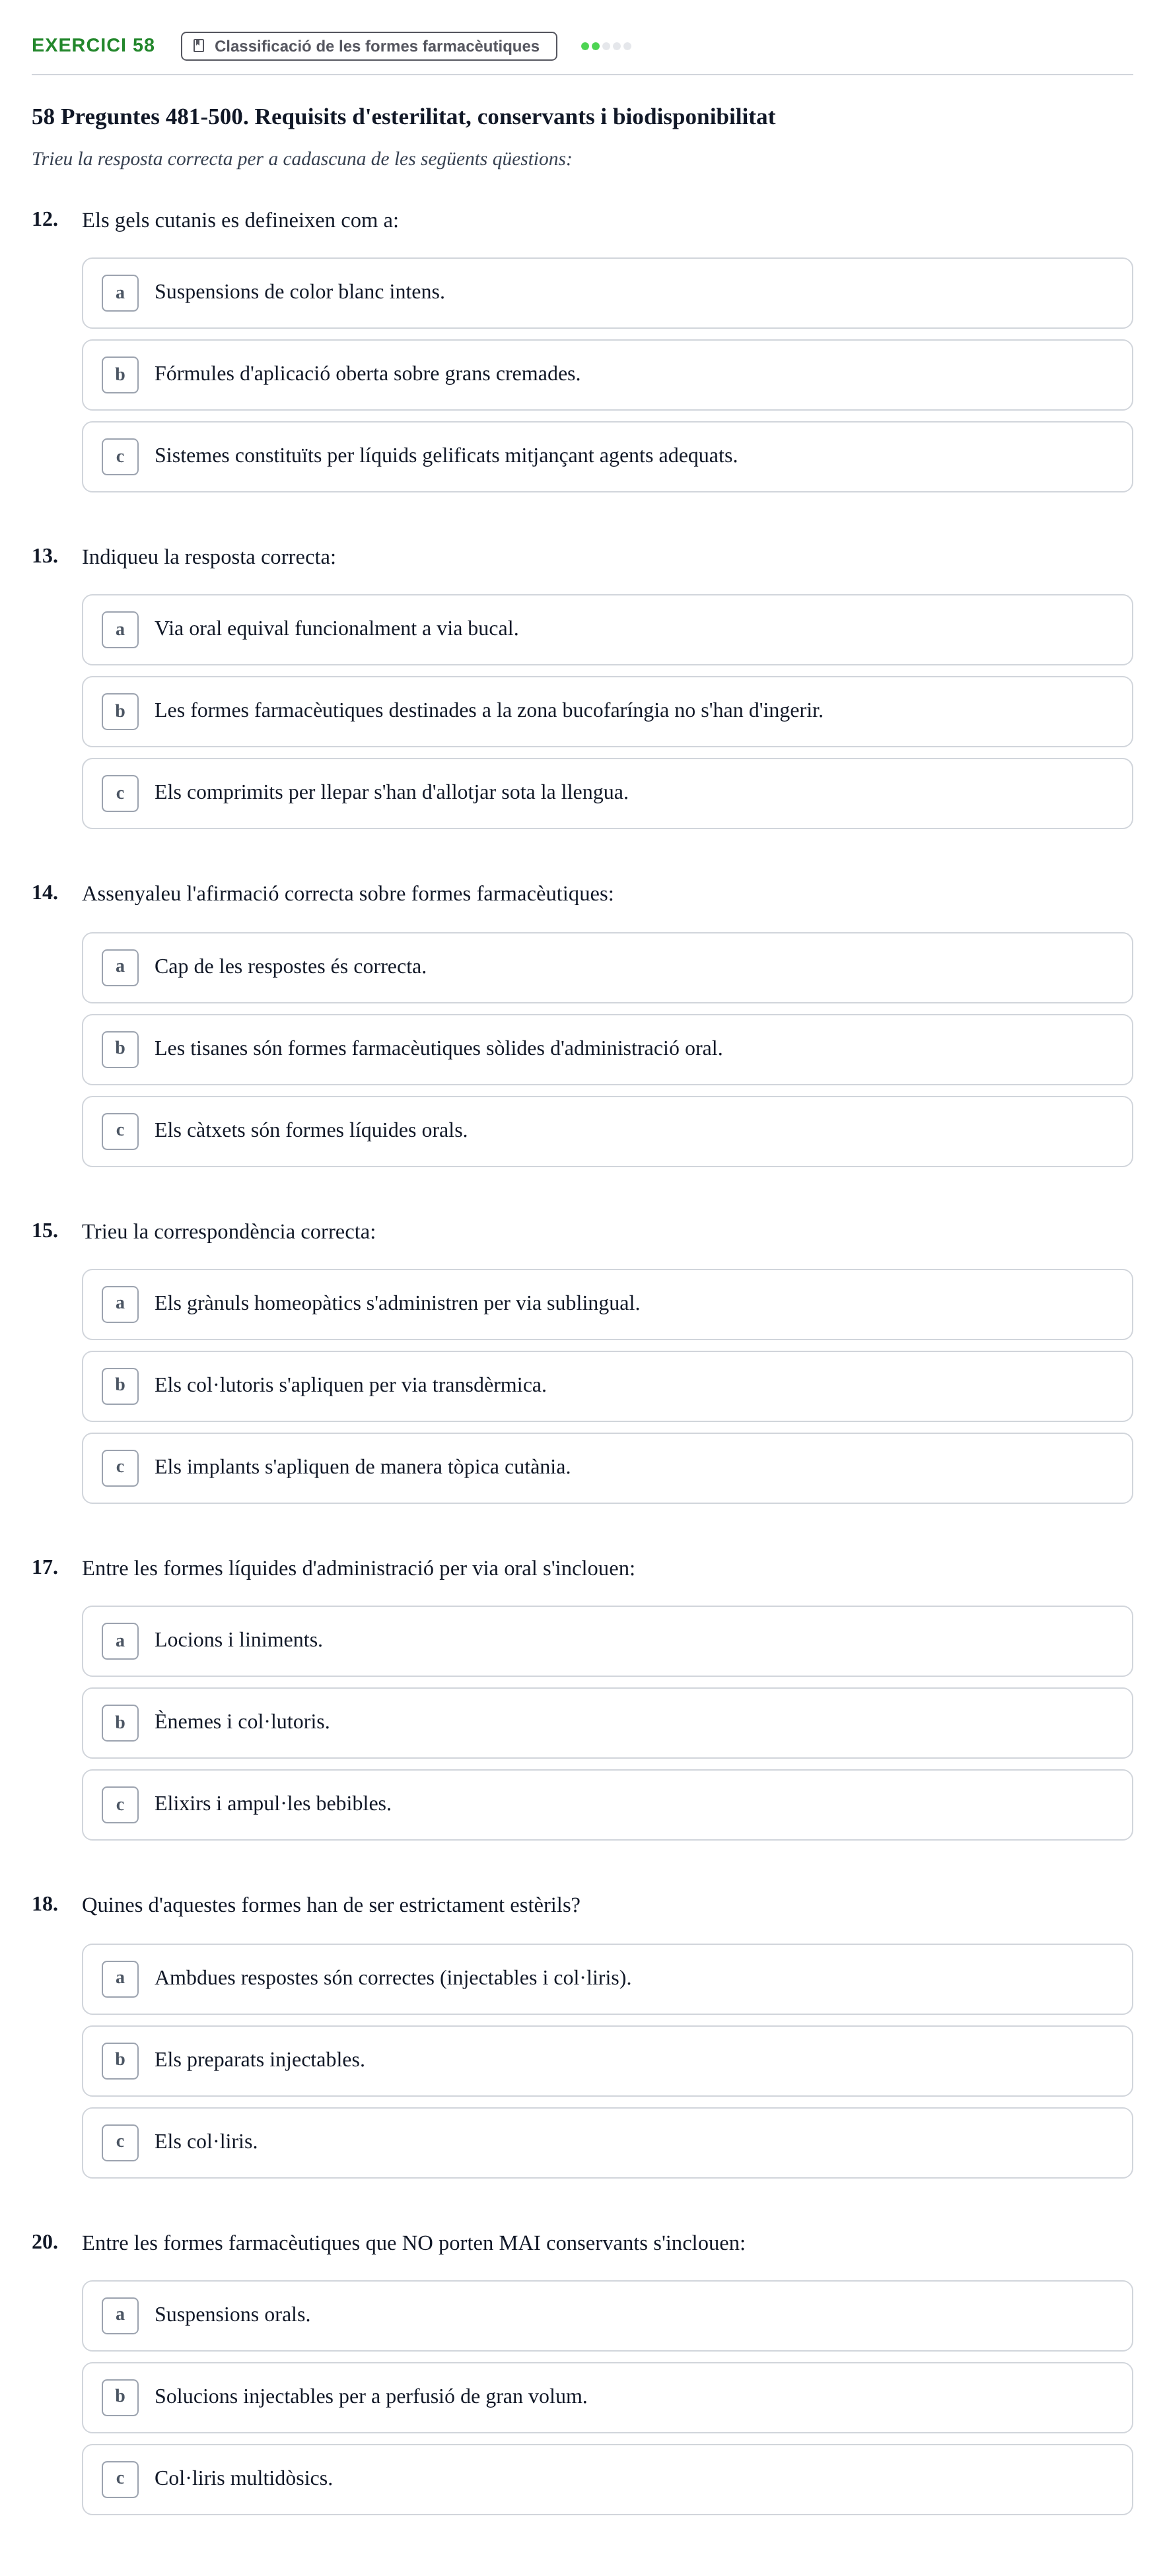1165x2576 pixels.
Task: Click letter b box for col·lutoris transdèrmica
Action: tap(120, 1387)
